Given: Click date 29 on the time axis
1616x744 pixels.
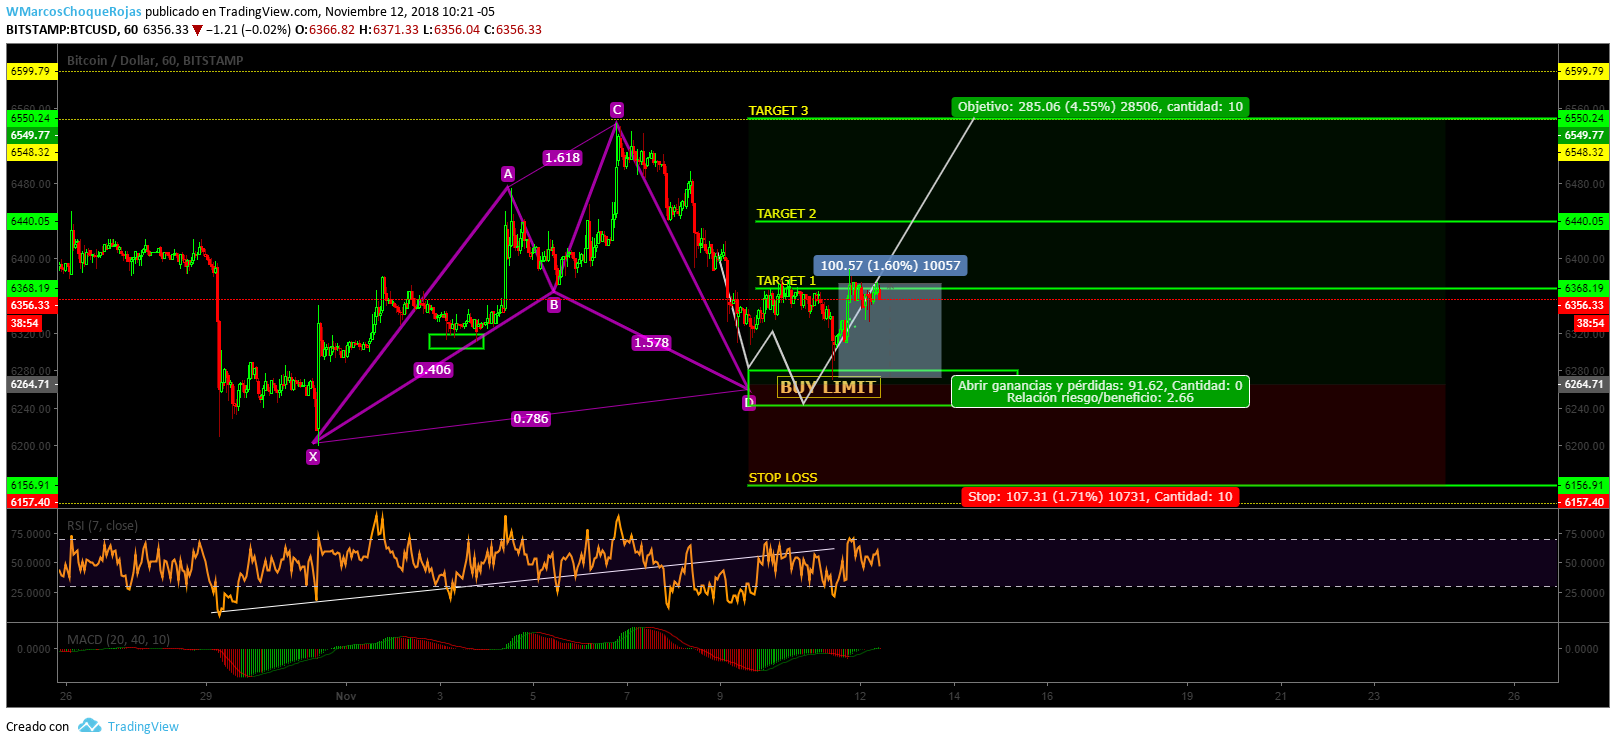Looking at the screenshot, I should click(x=206, y=696).
